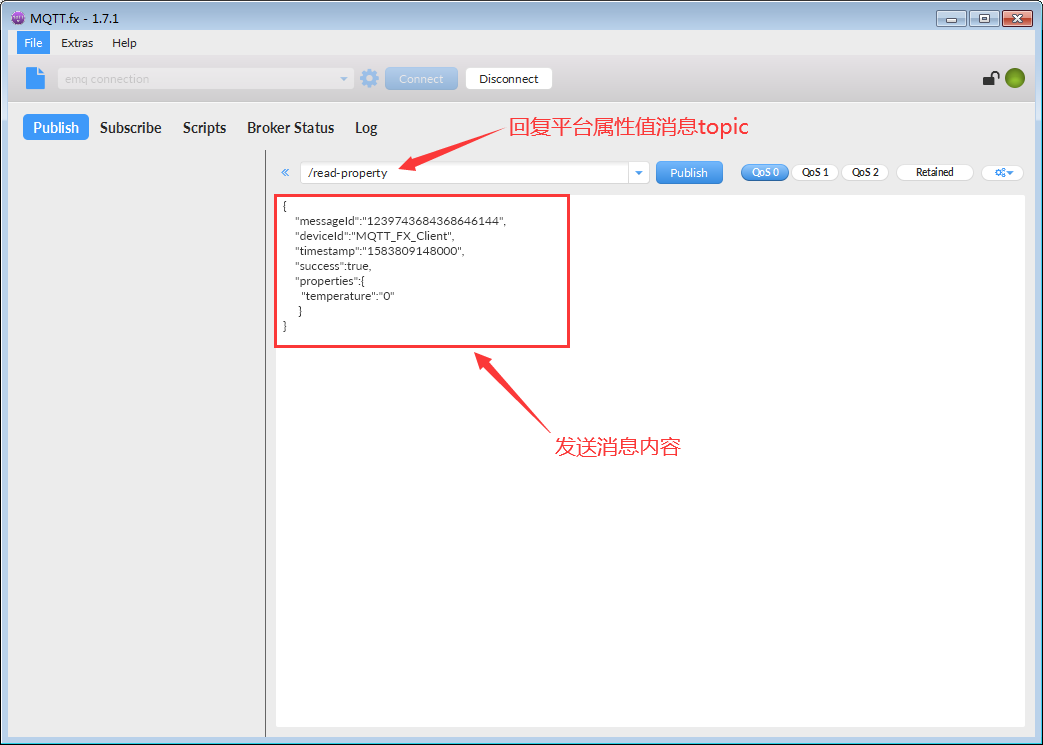
Task: Collapse the left panel with double chevron
Action: 285,173
